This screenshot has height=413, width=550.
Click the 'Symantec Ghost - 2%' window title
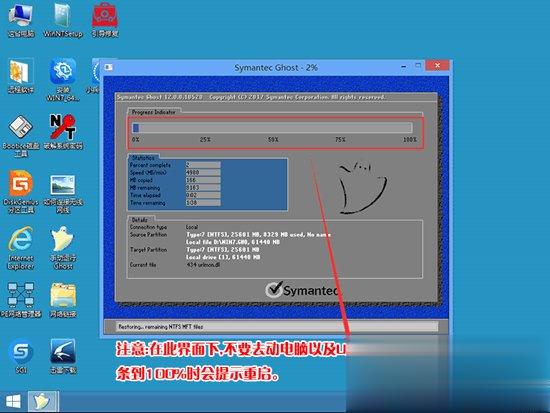(276, 67)
